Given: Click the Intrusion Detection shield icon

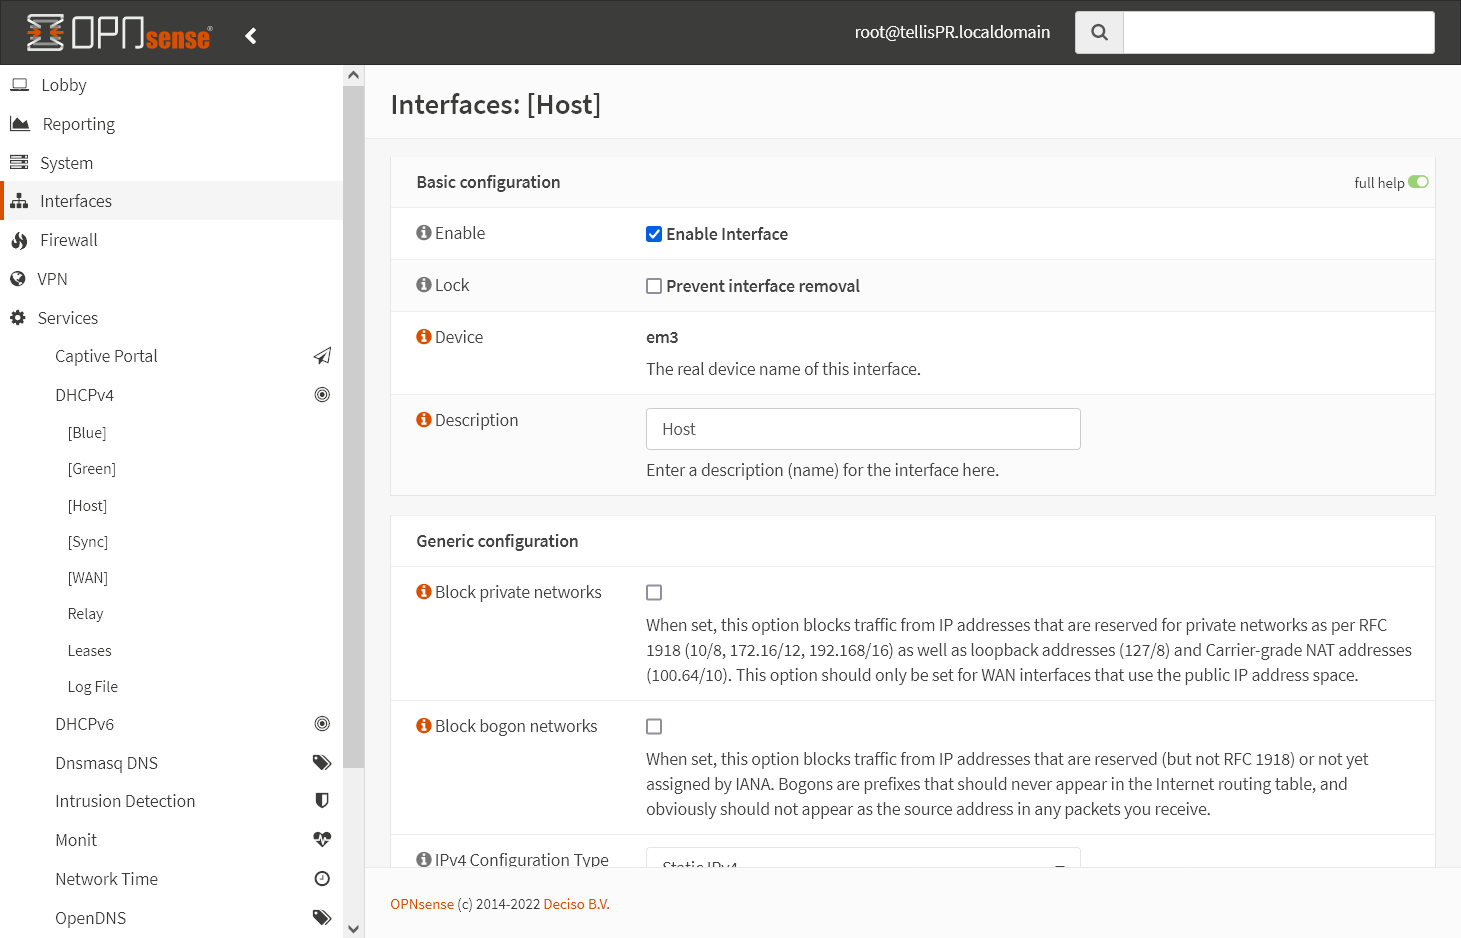Looking at the screenshot, I should click(x=322, y=801).
